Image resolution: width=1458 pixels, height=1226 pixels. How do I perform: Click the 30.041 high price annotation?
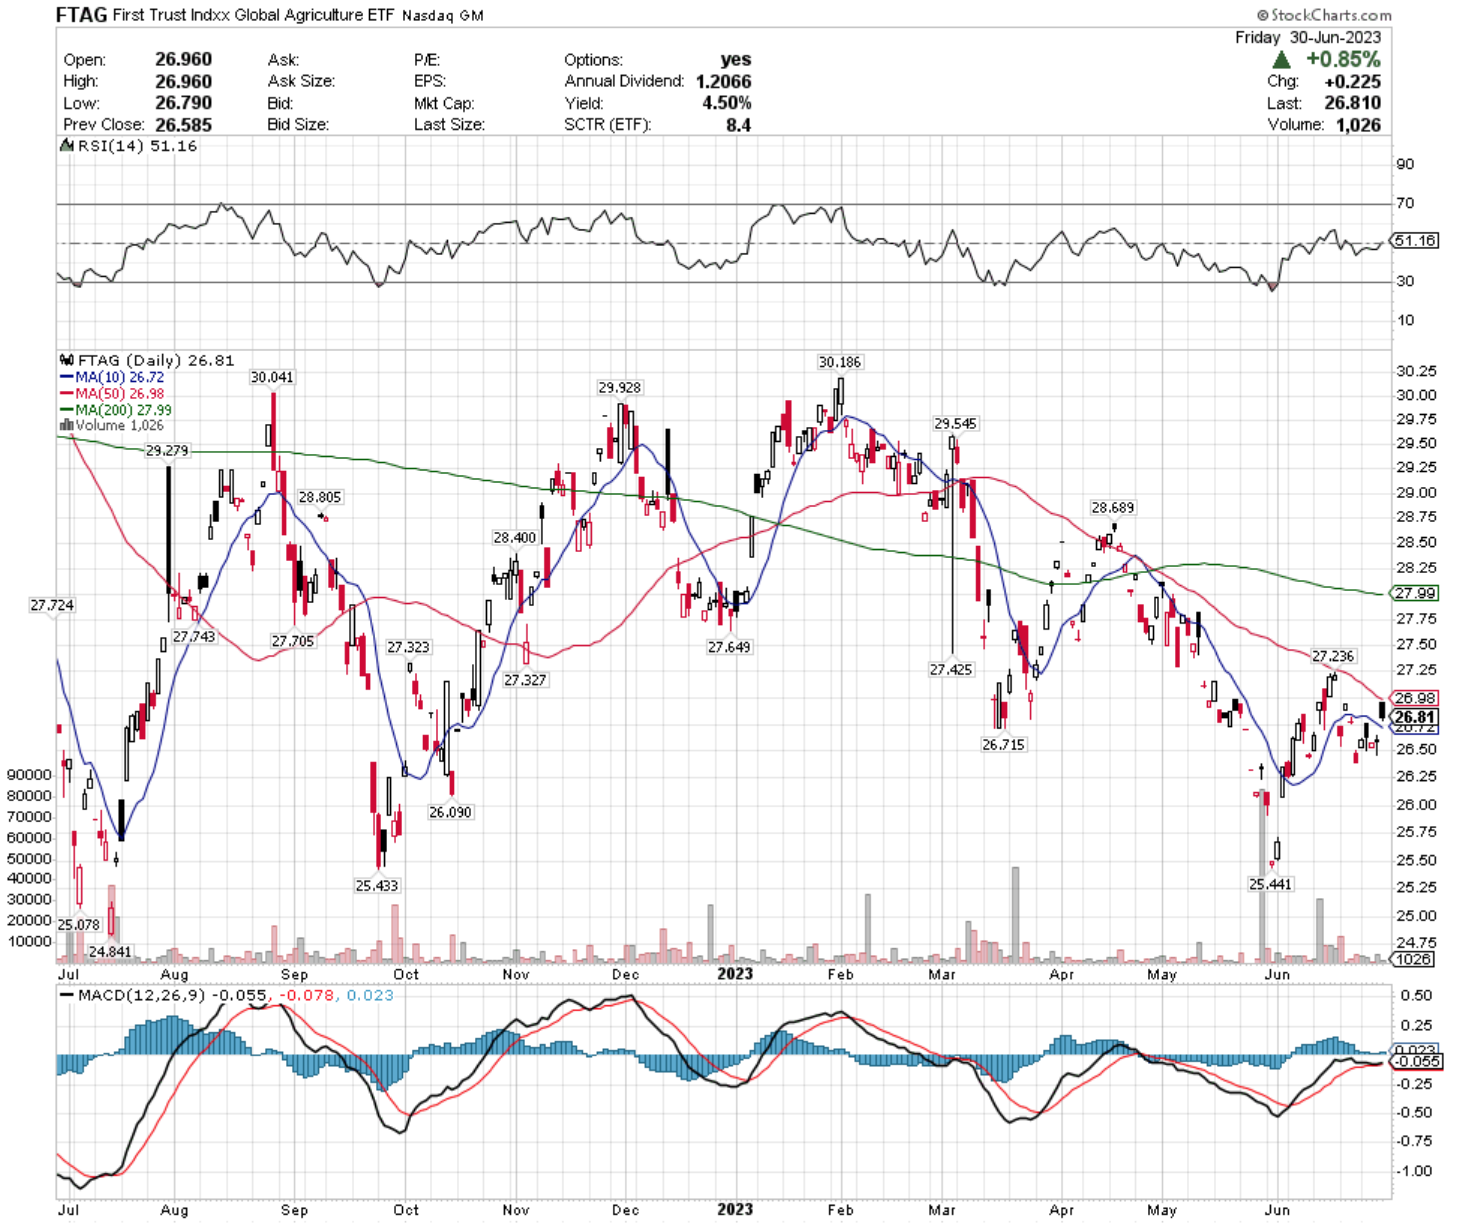[x=272, y=377]
